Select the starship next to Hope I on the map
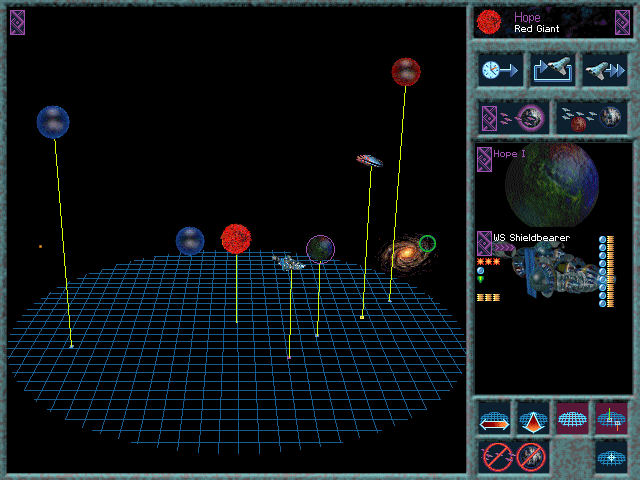Image resolution: width=640 pixels, height=480 pixels. pos(289,263)
